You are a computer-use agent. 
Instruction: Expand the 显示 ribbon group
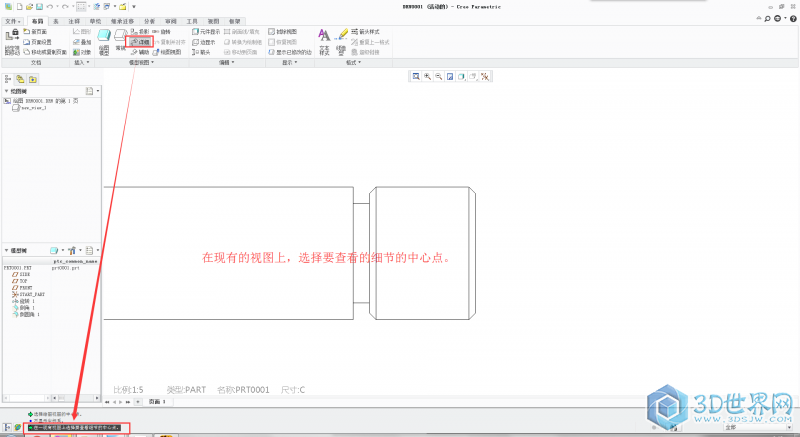[x=289, y=62]
